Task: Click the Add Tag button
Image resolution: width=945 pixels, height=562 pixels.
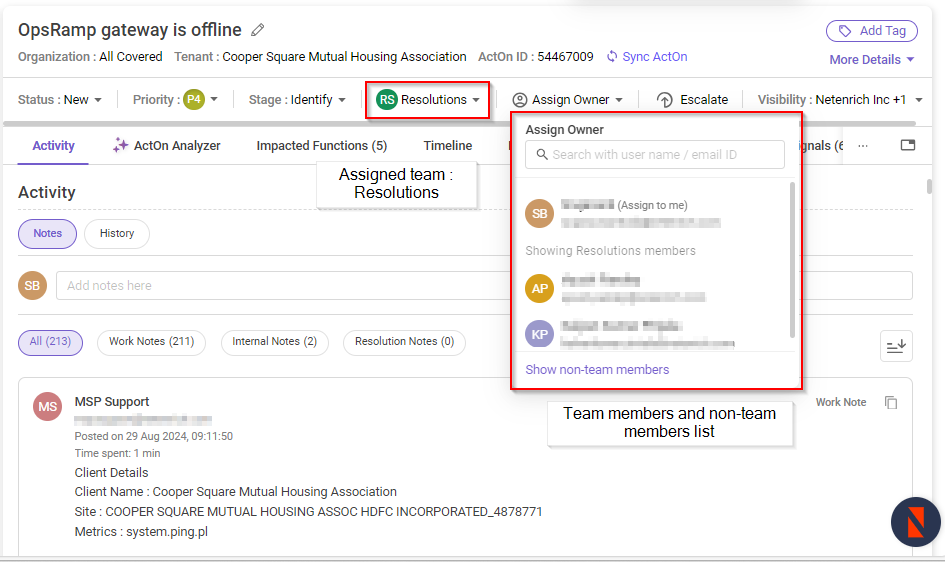Action: click(871, 31)
